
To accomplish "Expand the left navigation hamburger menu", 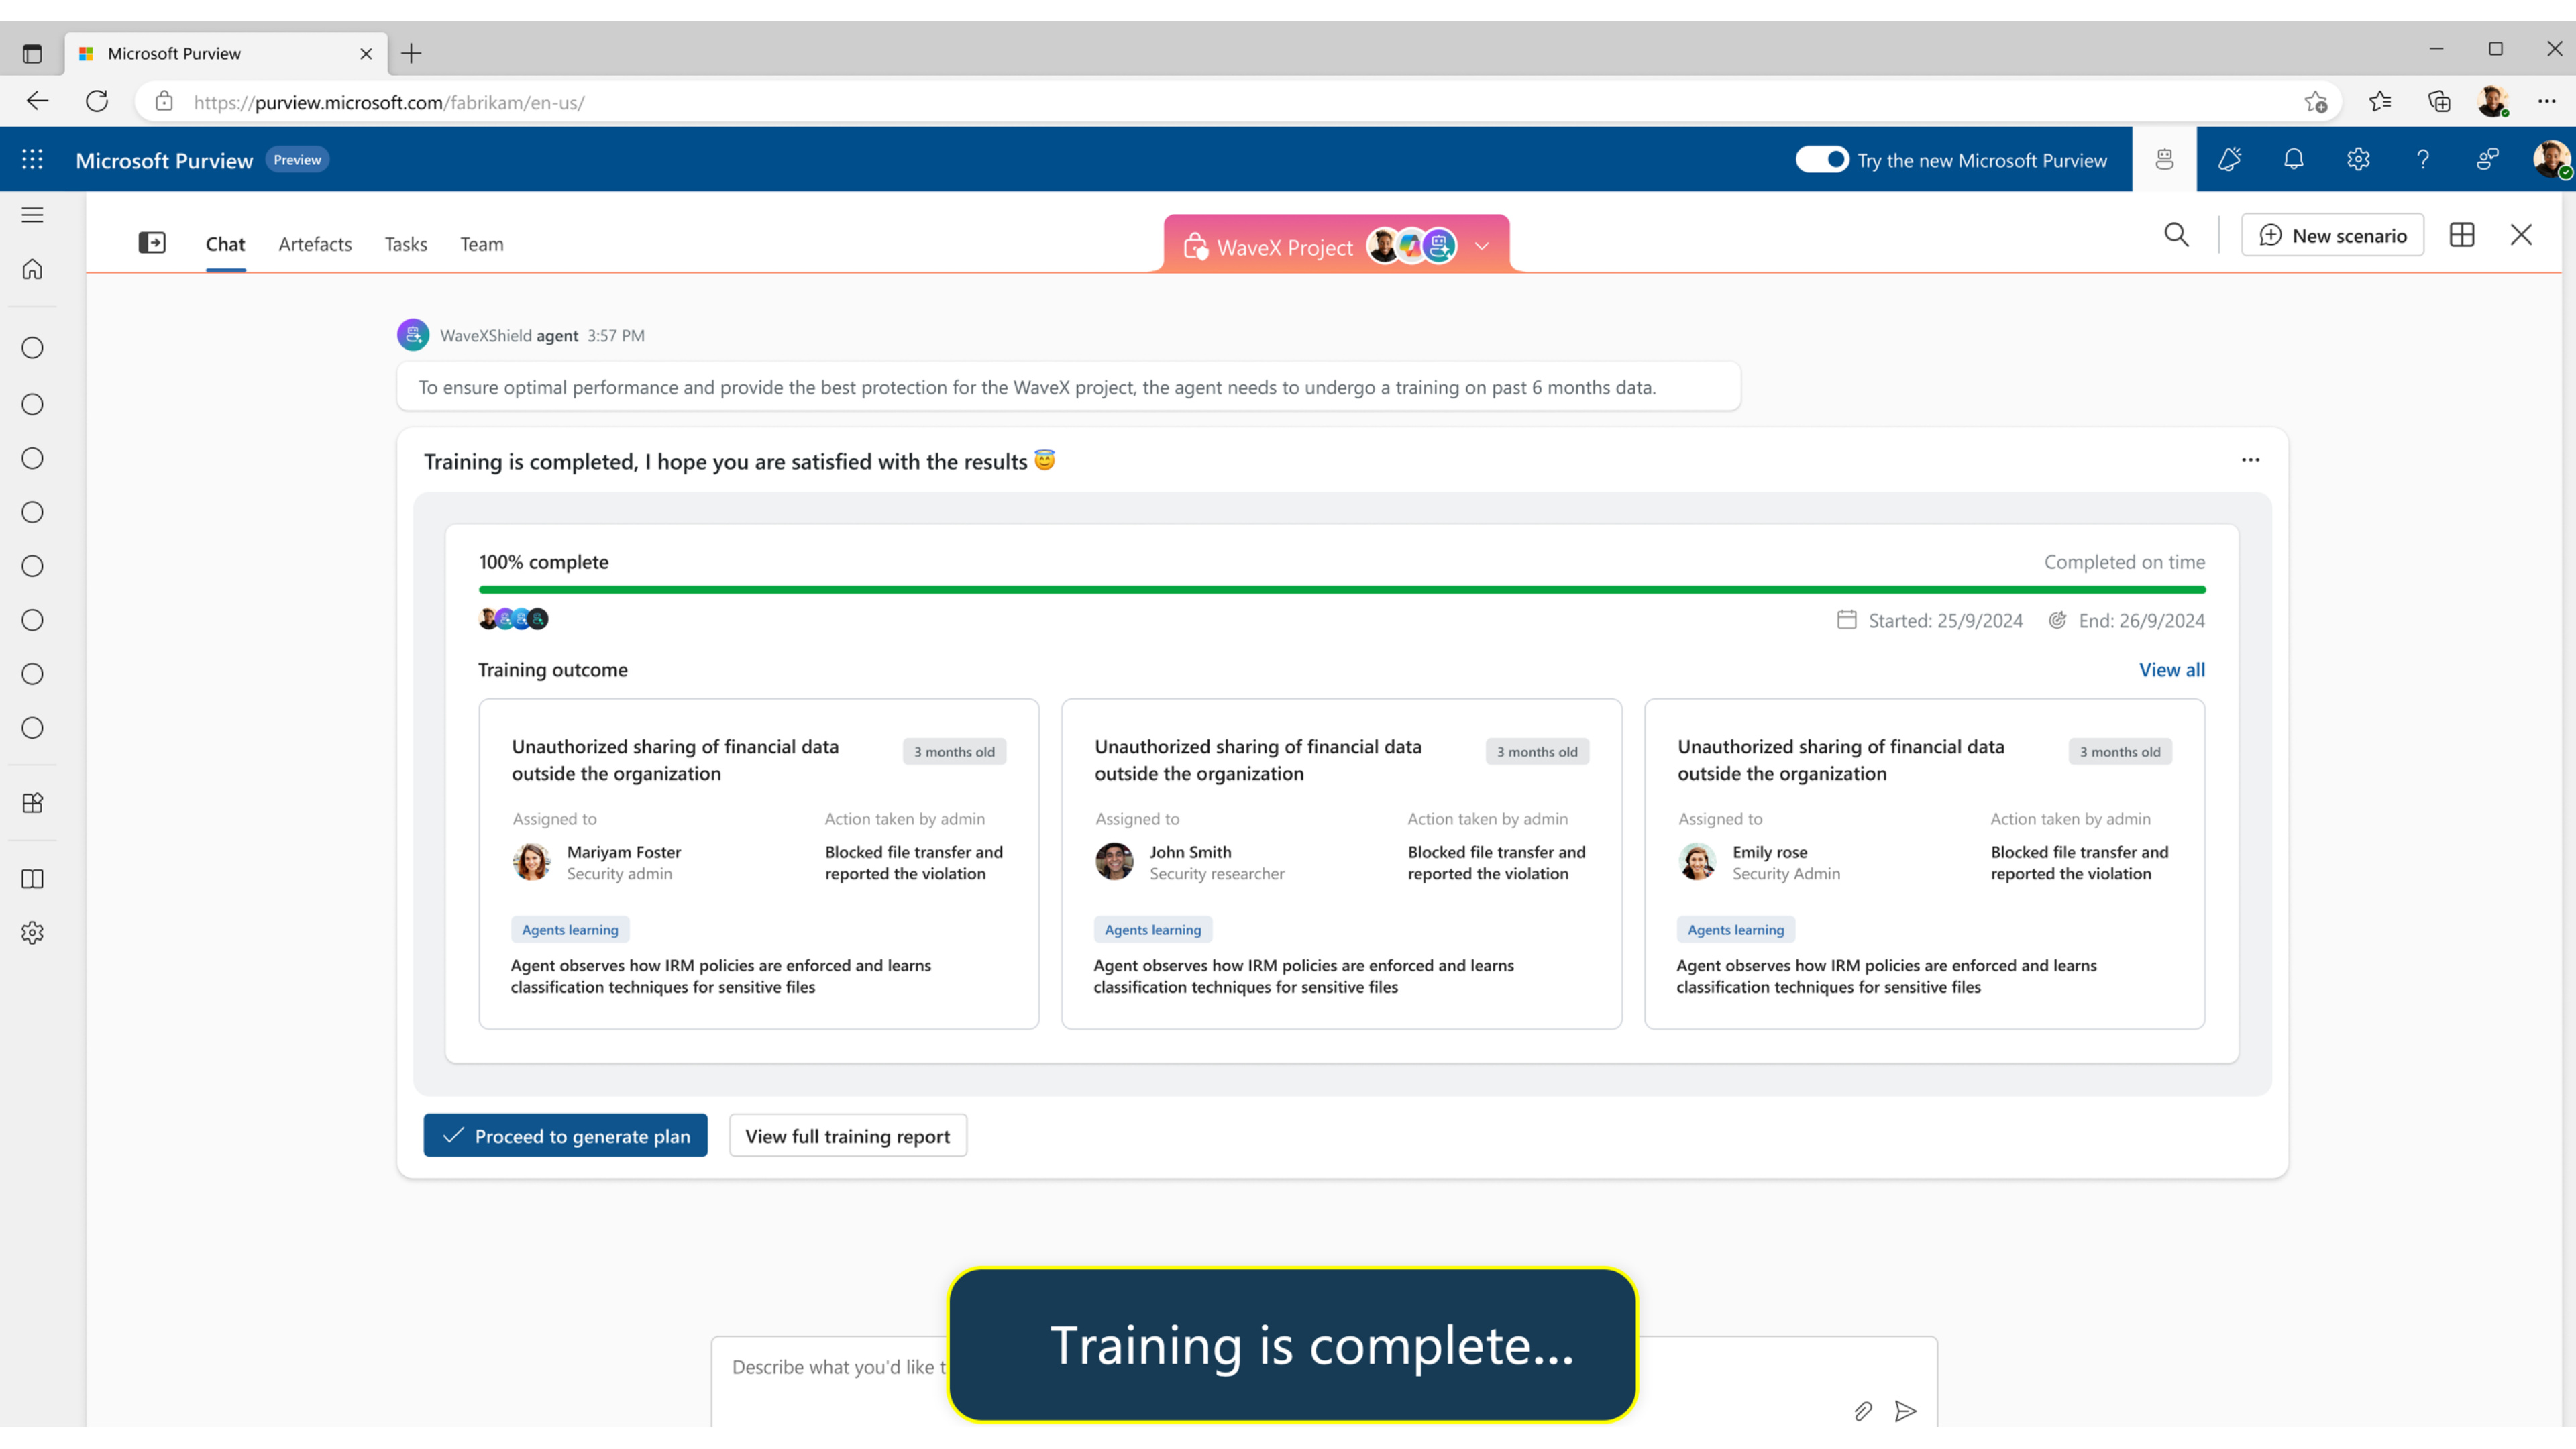I will [x=32, y=215].
